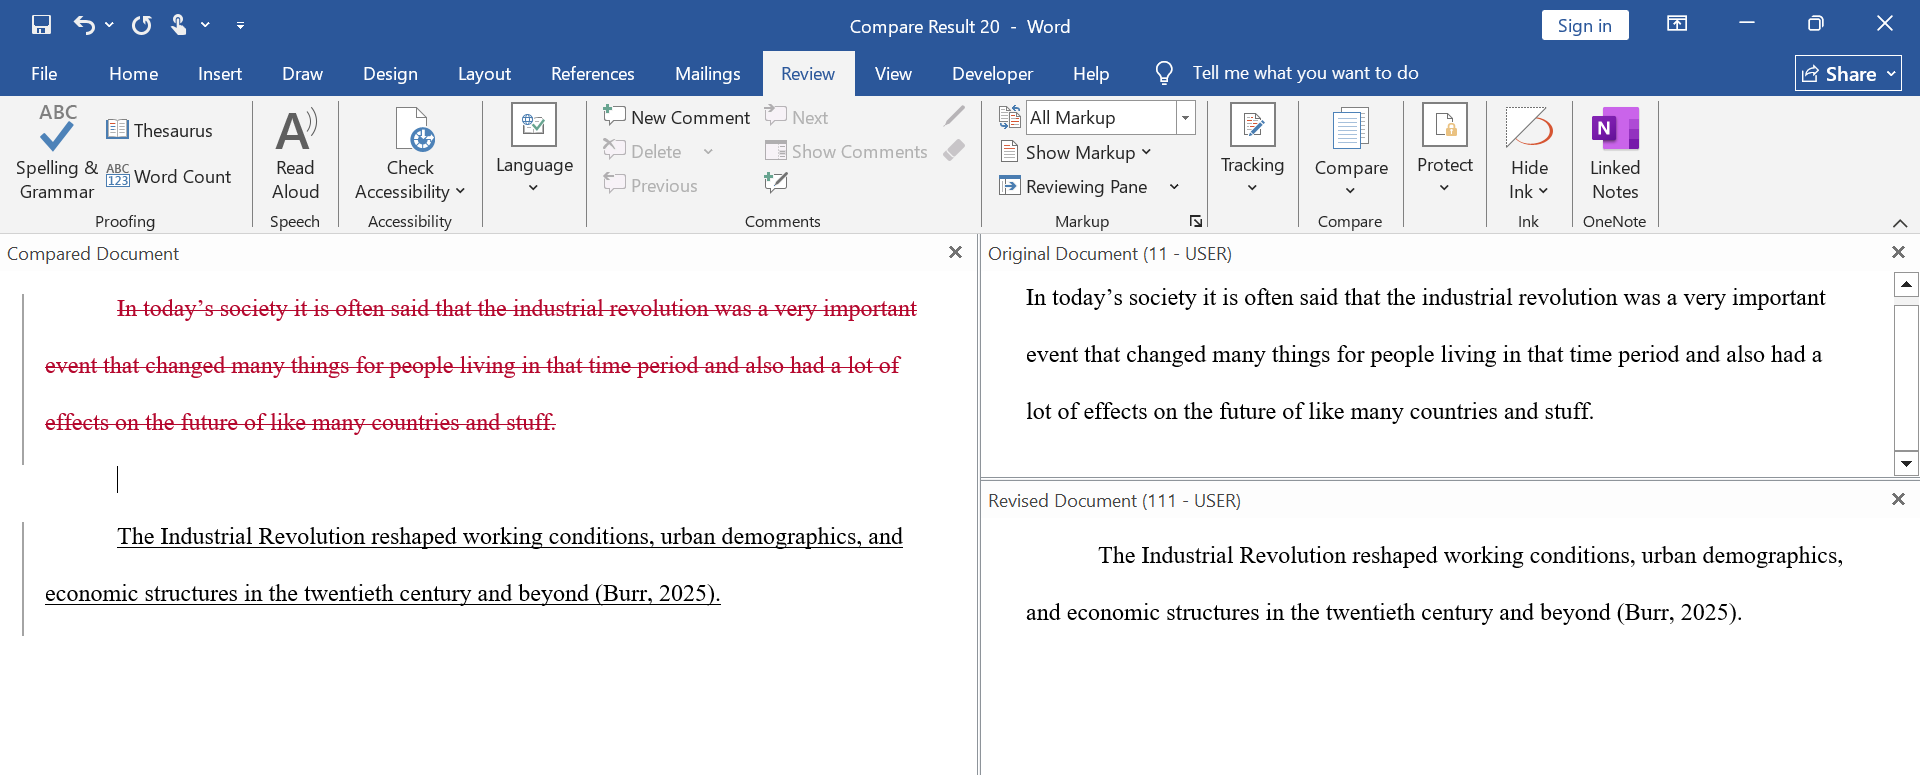Screen dimensions: 1920x775
Task: Click the paragraph text in the Original Document pane
Action: (1425, 354)
